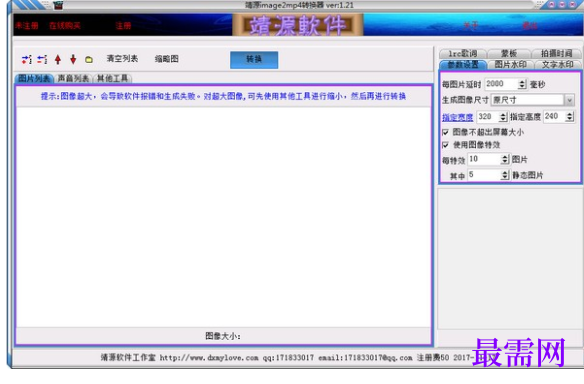The image size is (584, 384).
Task: Toggle the 图像不超出屏幕大小 checkbox
Action: (x=445, y=132)
